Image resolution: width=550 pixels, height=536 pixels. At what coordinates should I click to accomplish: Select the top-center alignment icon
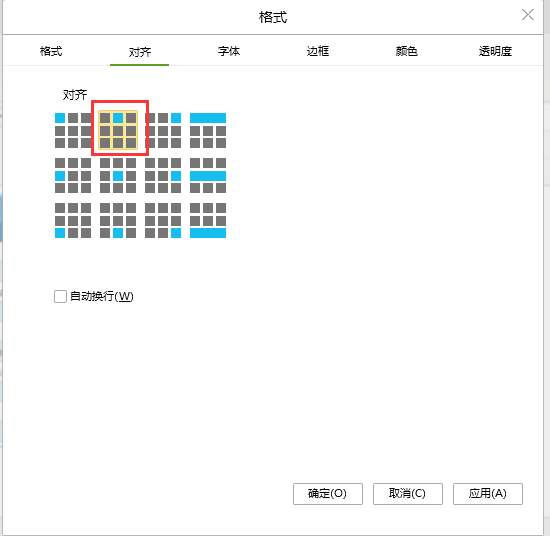pyautogui.click(x=118, y=130)
